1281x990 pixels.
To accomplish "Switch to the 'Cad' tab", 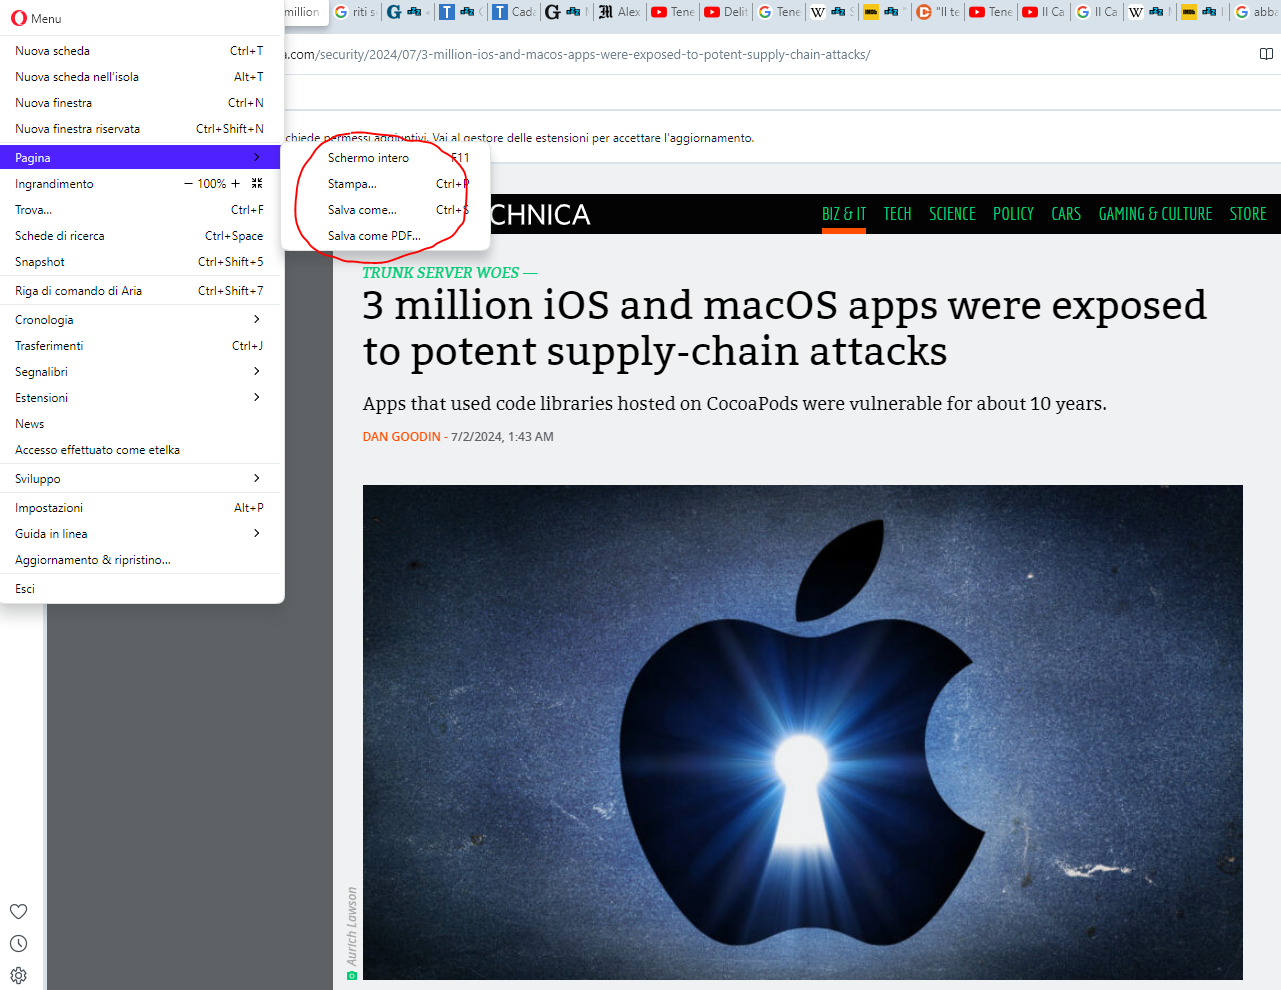I will [514, 12].
